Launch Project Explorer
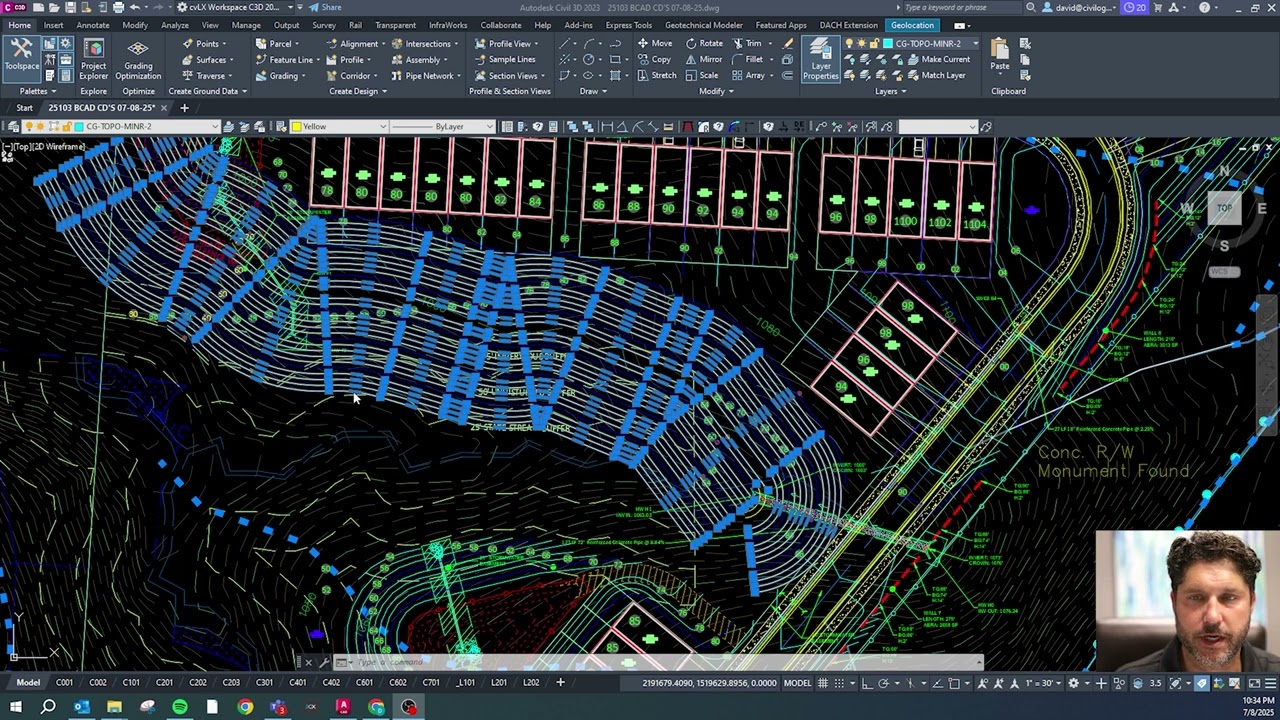The width and height of the screenshot is (1280, 720). [x=93, y=60]
